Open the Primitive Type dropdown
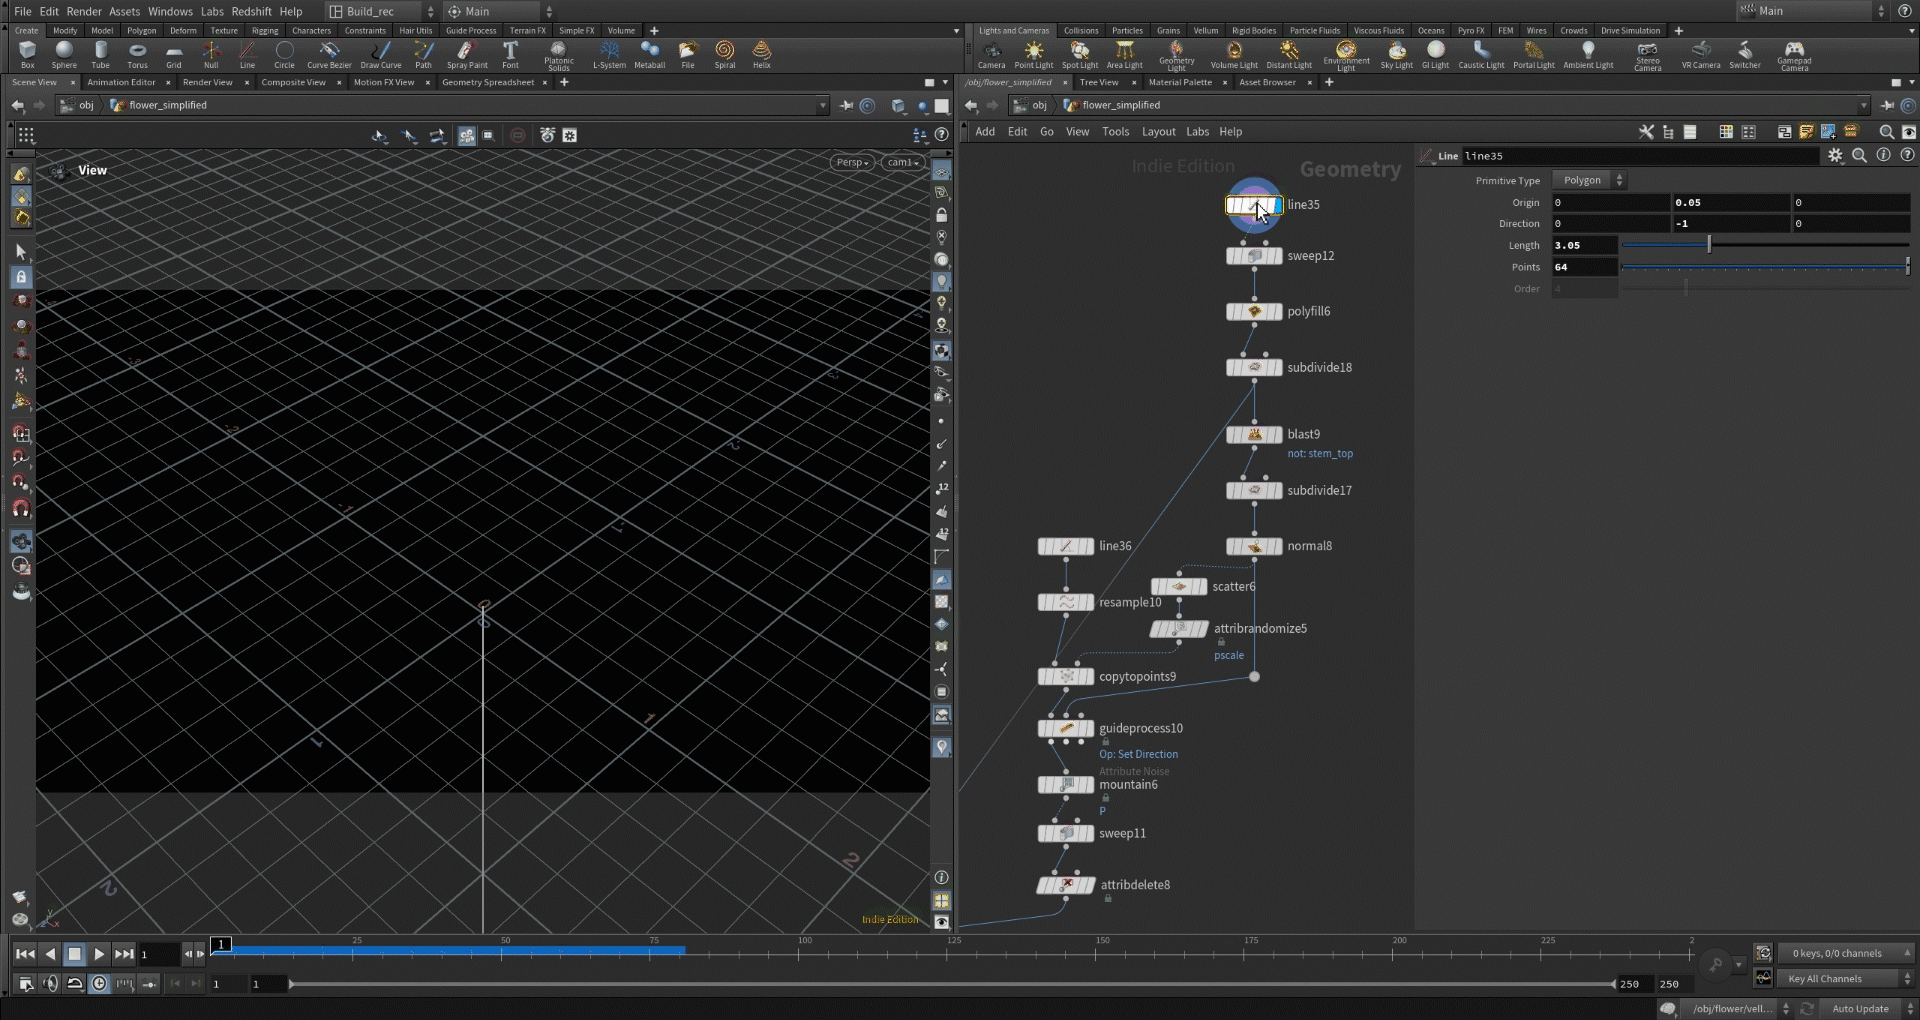Image resolution: width=1920 pixels, height=1020 pixels. click(x=1589, y=180)
